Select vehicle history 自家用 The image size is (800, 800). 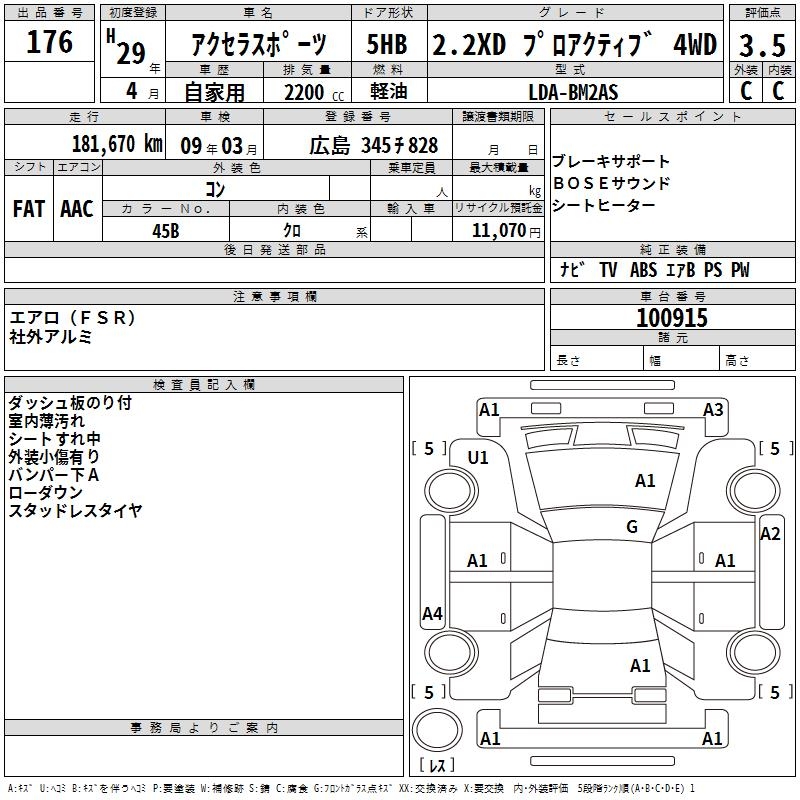214,92
